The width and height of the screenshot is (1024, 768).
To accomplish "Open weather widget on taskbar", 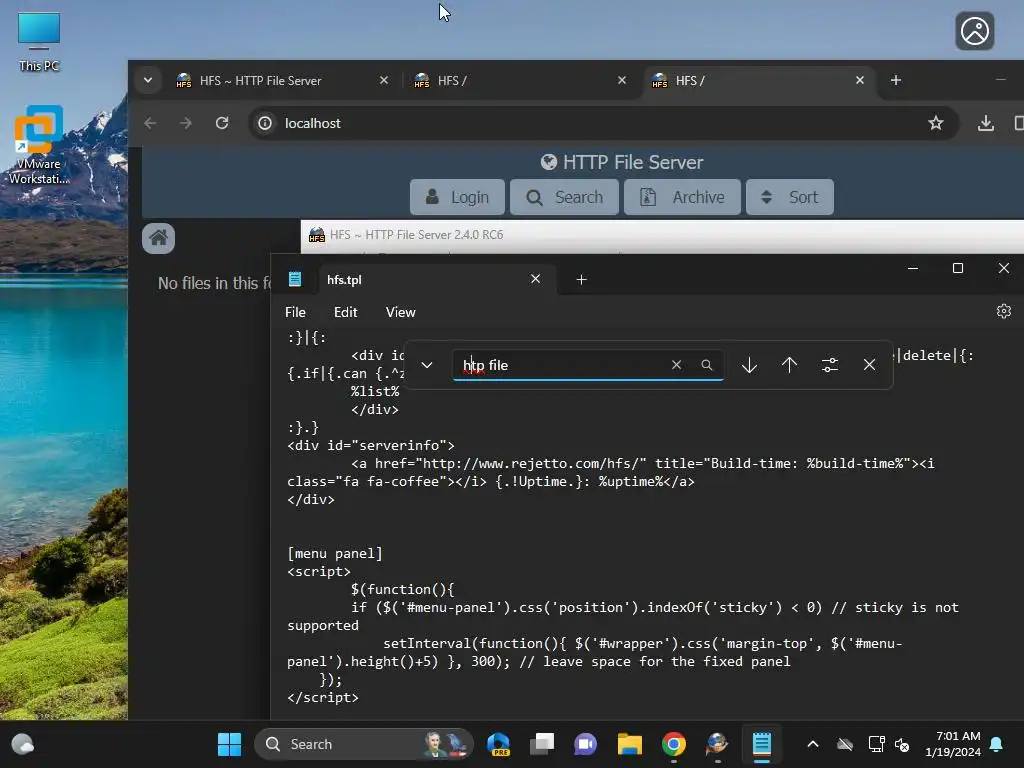I will (x=23, y=744).
